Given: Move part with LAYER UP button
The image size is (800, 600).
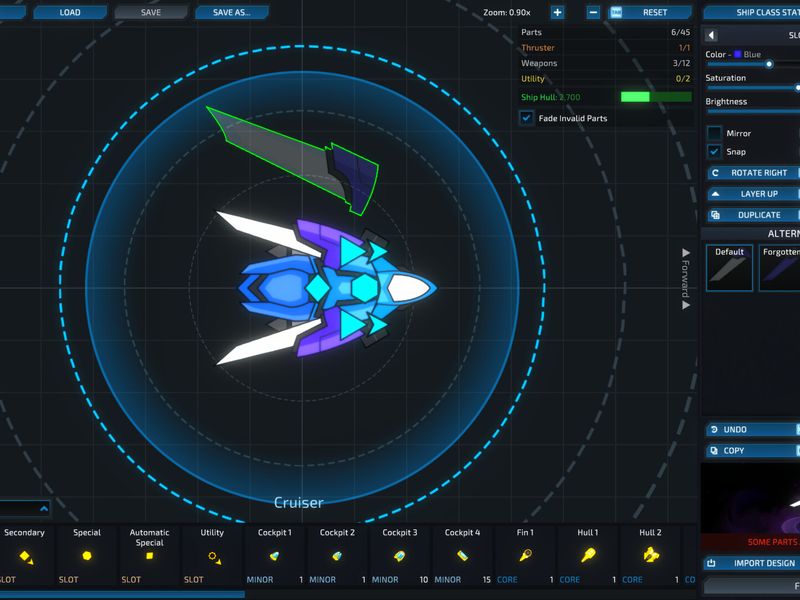Looking at the screenshot, I should point(753,194).
